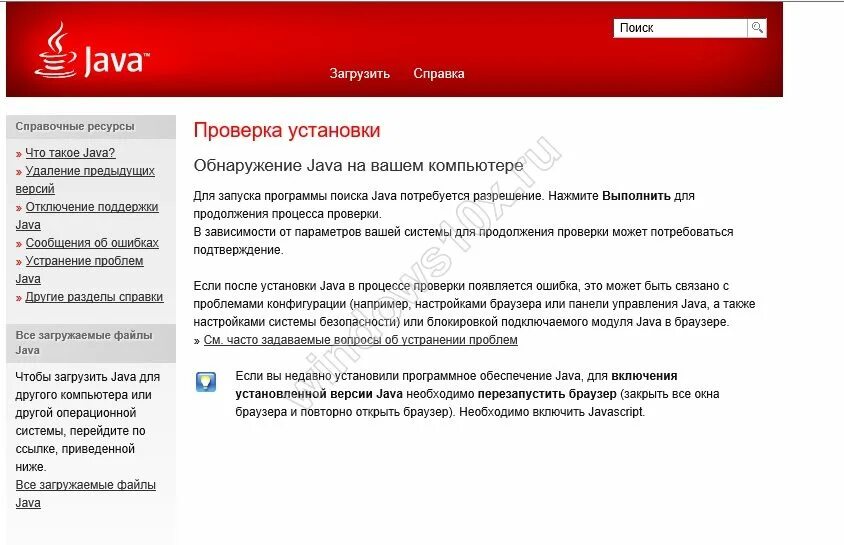The height and width of the screenshot is (545, 844).
Task: Open the Все загружаемые файлы Java link
Action: (86, 494)
